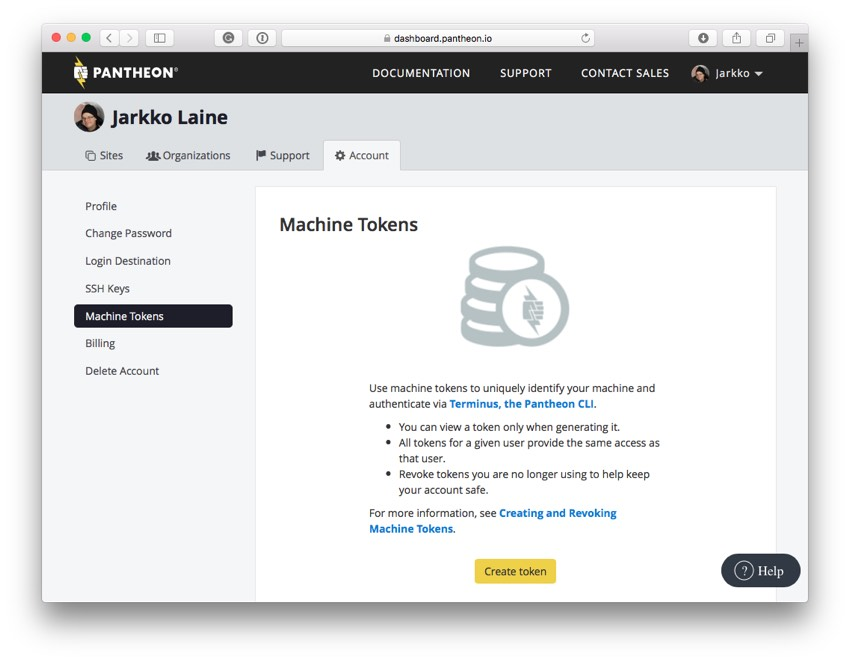Open Safari downloads icon

(703, 38)
